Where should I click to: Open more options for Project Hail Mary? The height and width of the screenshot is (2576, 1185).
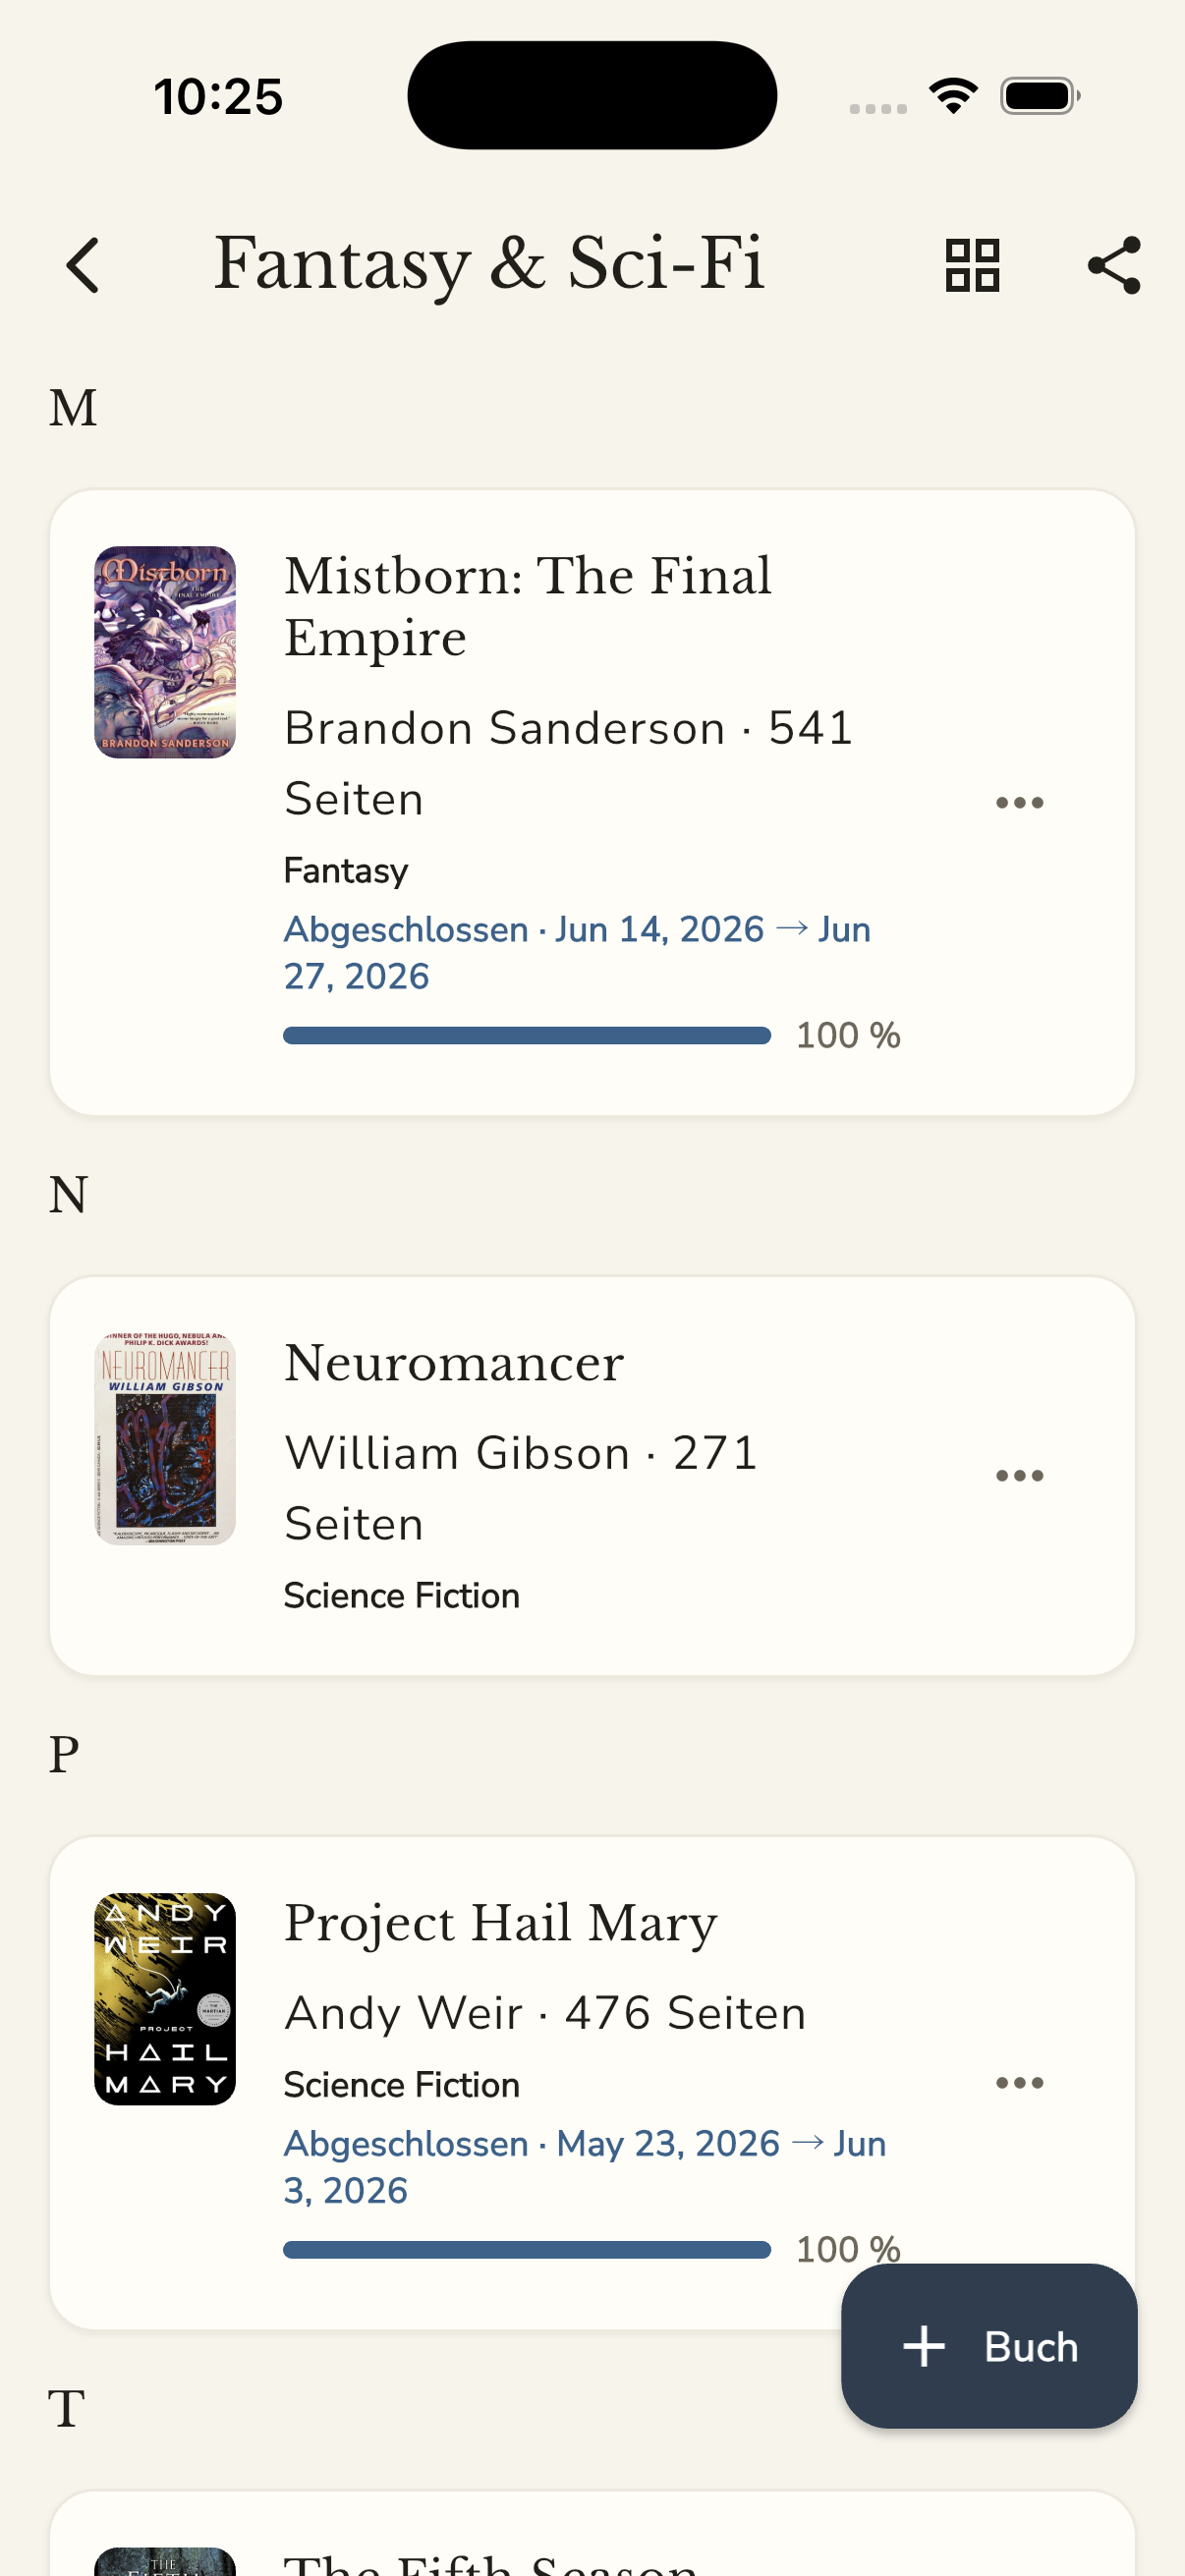1019,2082
